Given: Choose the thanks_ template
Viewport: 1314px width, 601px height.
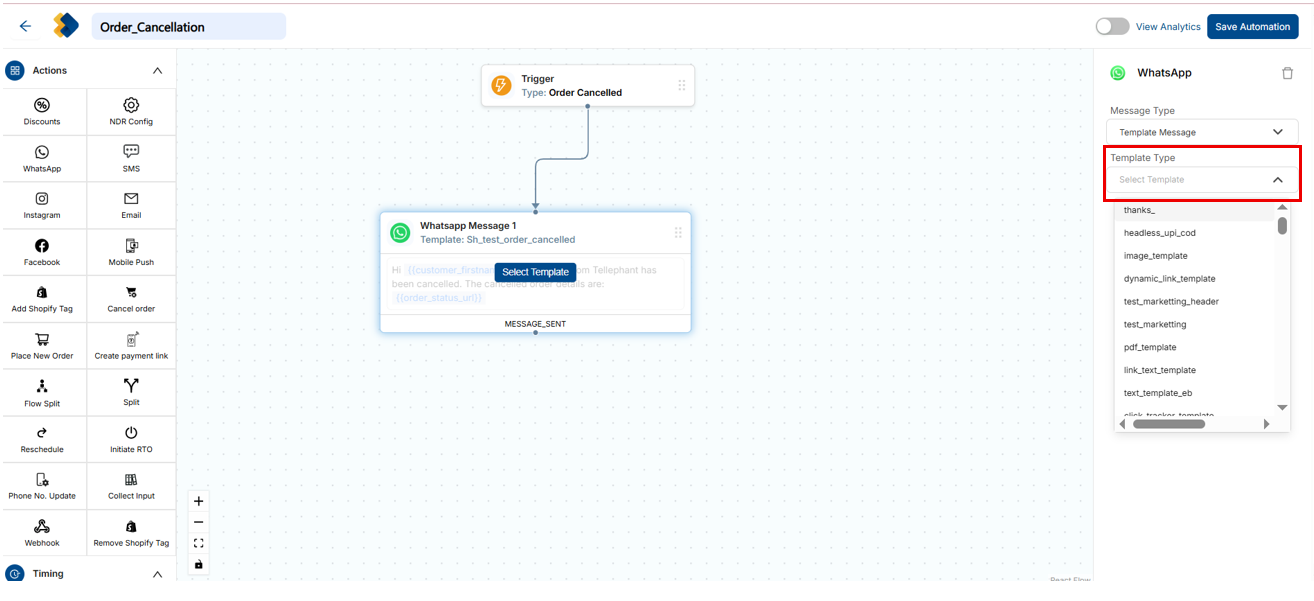Looking at the screenshot, I should pyautogui.click(x=1195, y=210).
